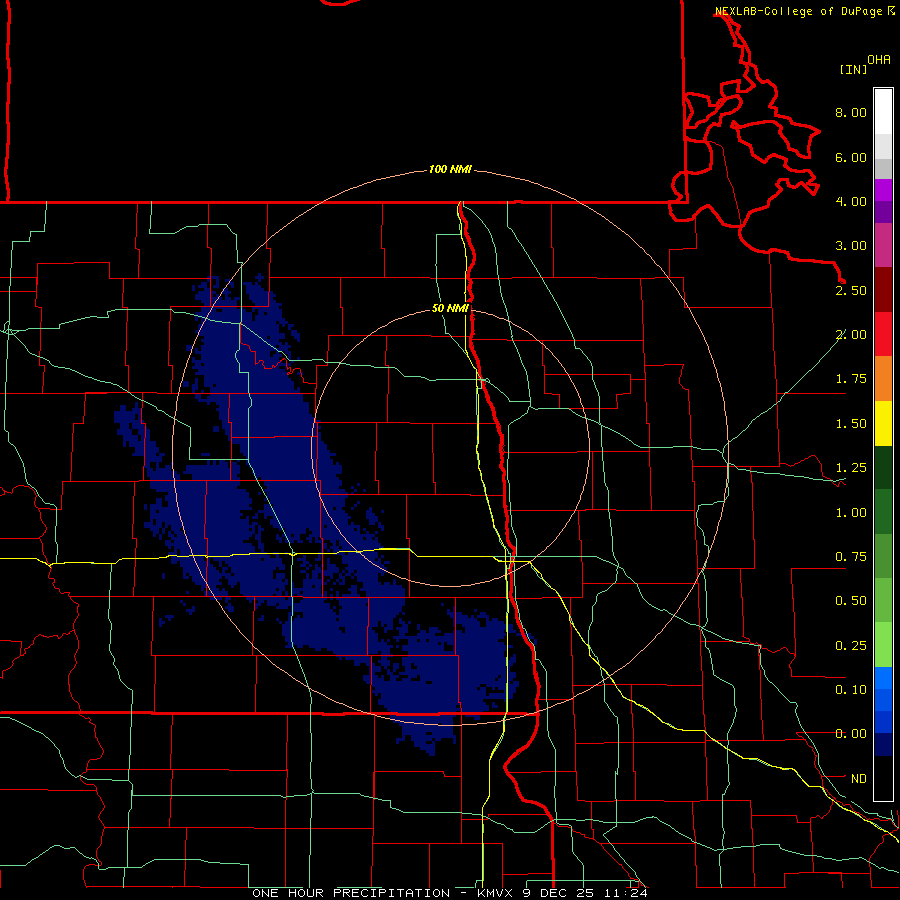Click the ONE HOUR PRECIPITATION KMVX caption
This screenshot has width=900, height=900.
point(450,893)
